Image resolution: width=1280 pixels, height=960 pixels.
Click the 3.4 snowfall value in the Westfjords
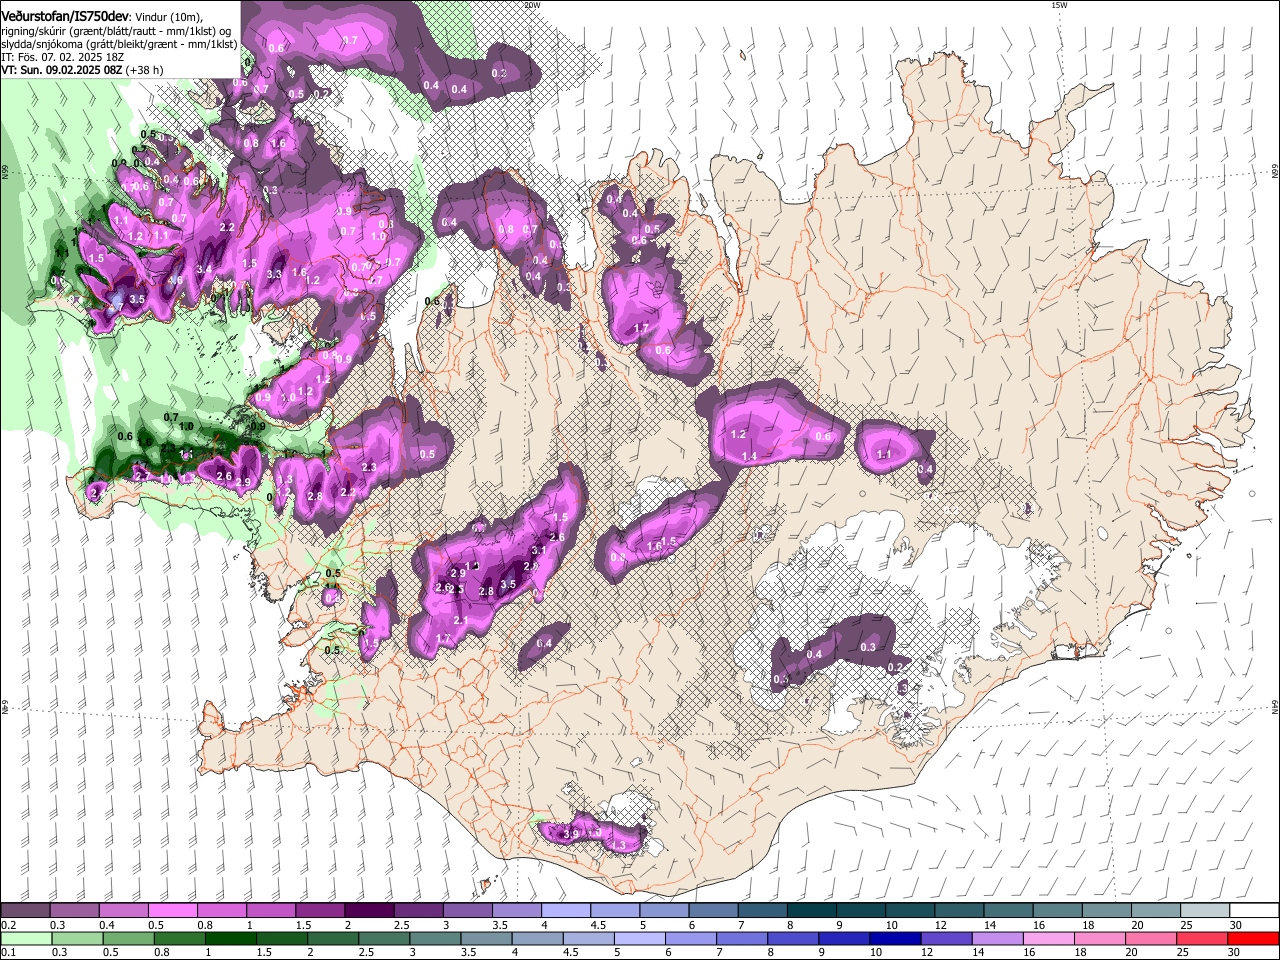point(204,269)
